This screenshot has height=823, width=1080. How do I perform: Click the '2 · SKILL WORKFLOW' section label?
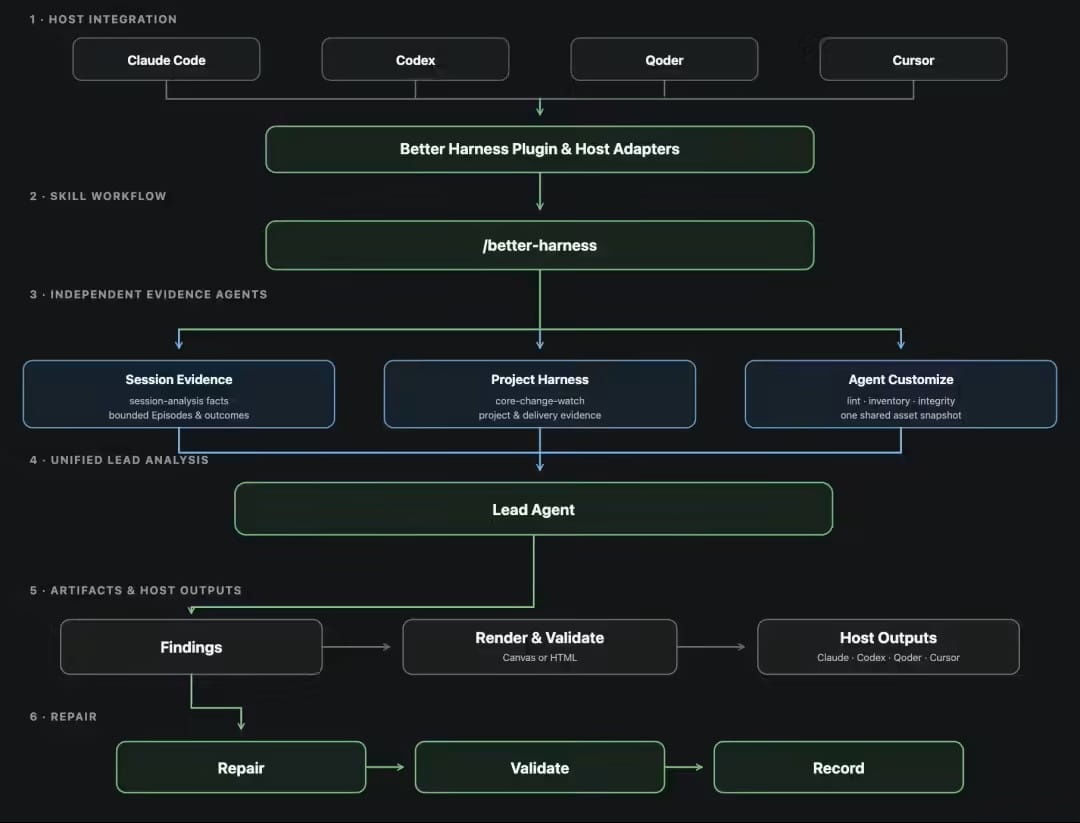[x=98, y=196]
